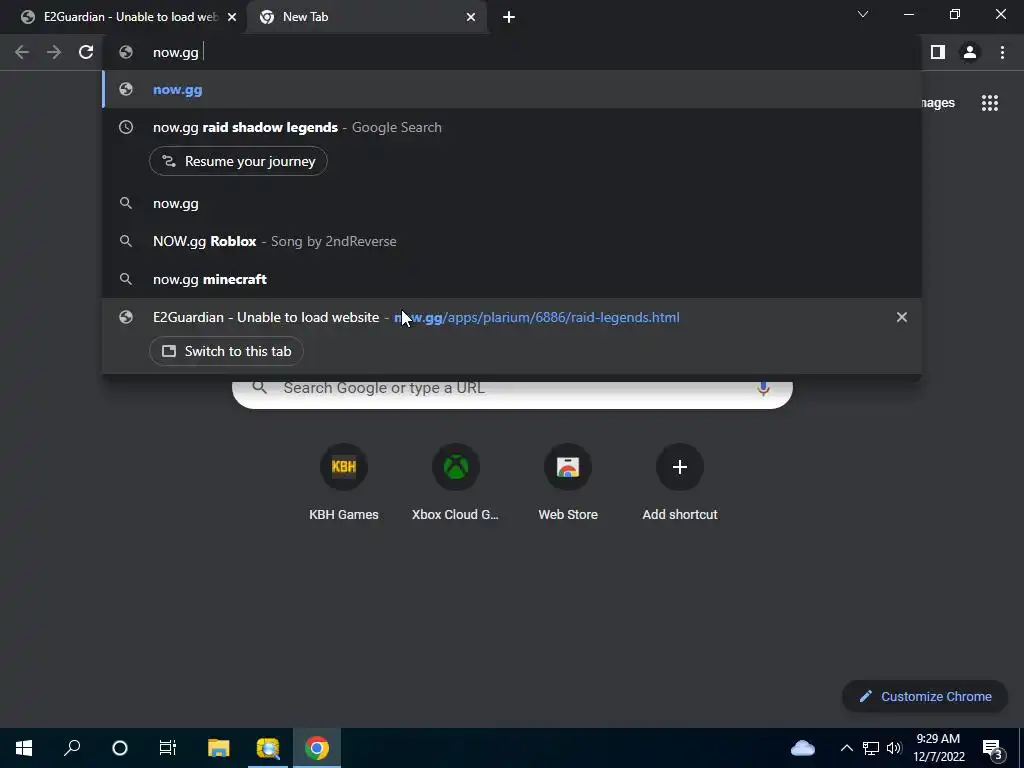This screenshot has height=768, width=1024.
Task: Open the notification center icon
Action: pyautogui.click(x=993, y=748)
